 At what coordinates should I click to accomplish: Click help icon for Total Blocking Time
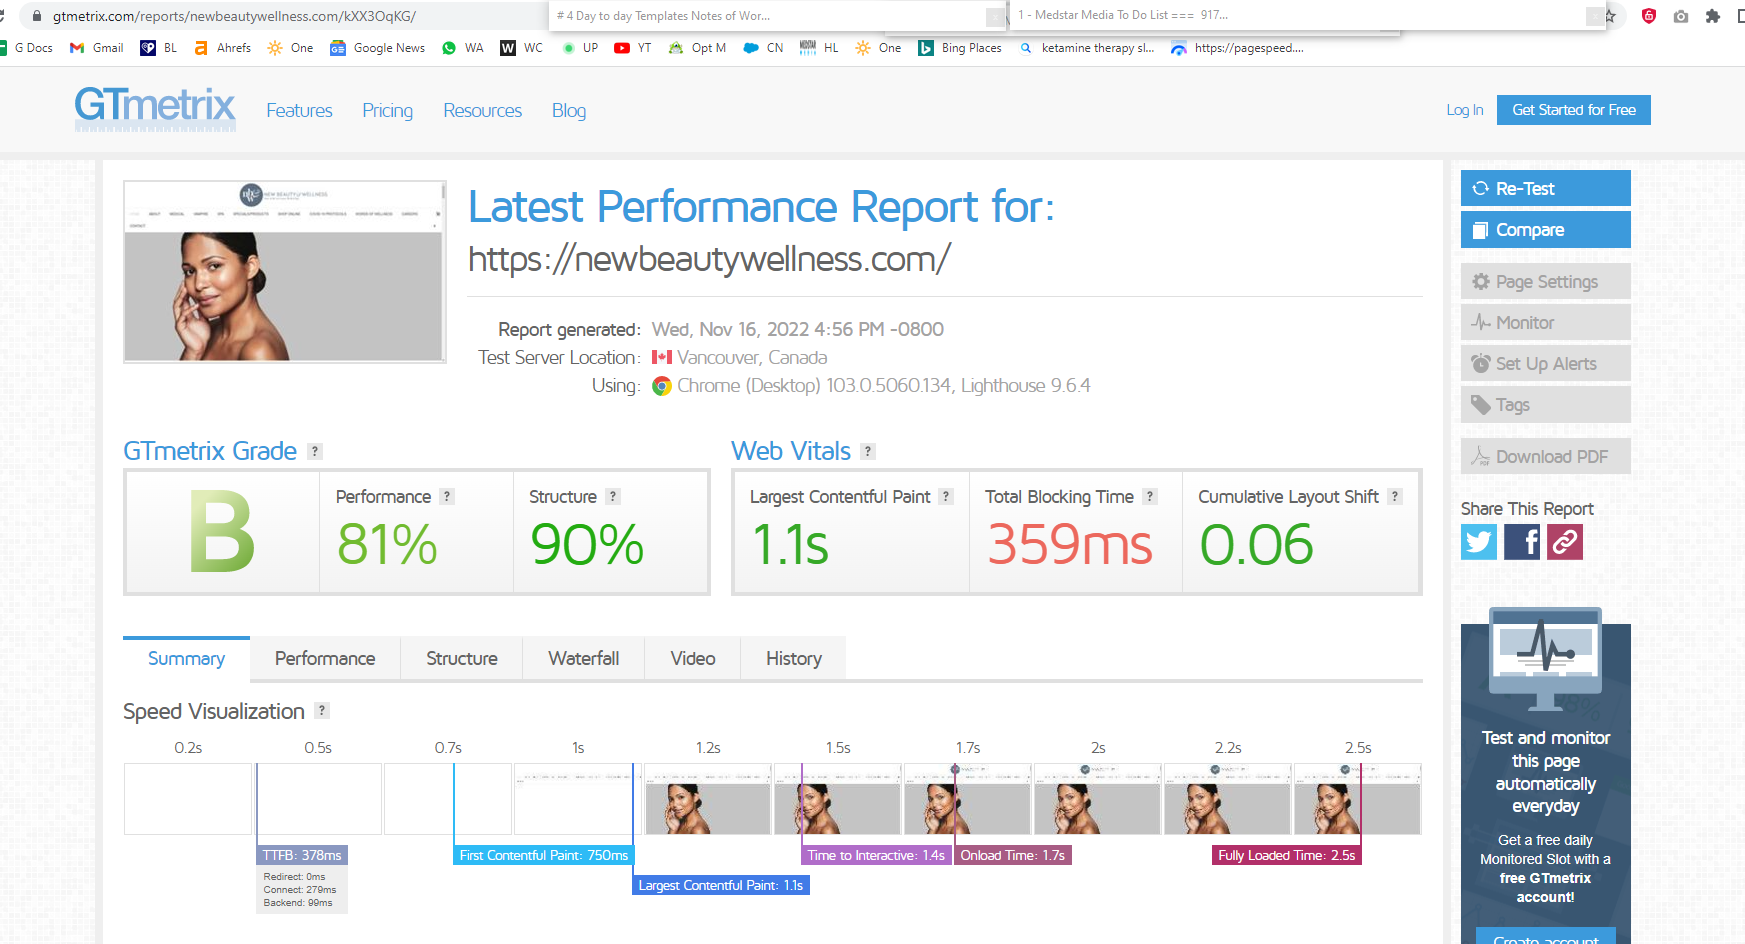(1150, 496)
